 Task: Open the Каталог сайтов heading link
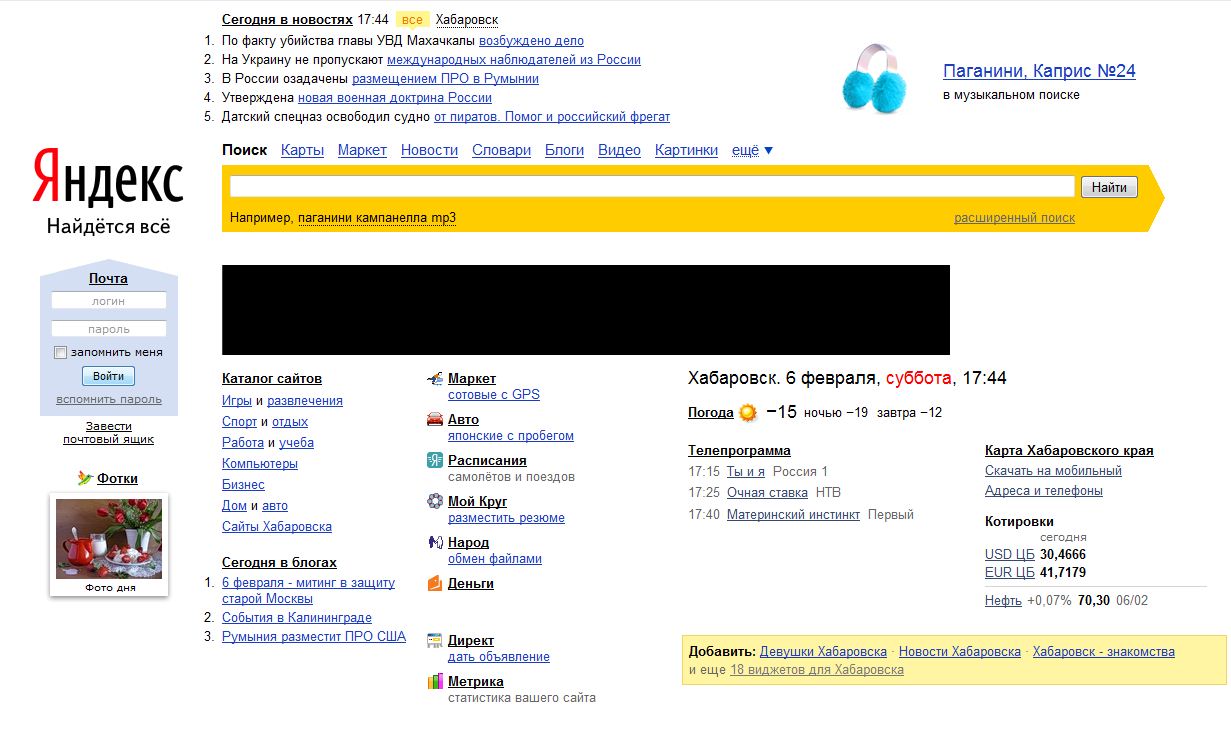click(272, 379)
